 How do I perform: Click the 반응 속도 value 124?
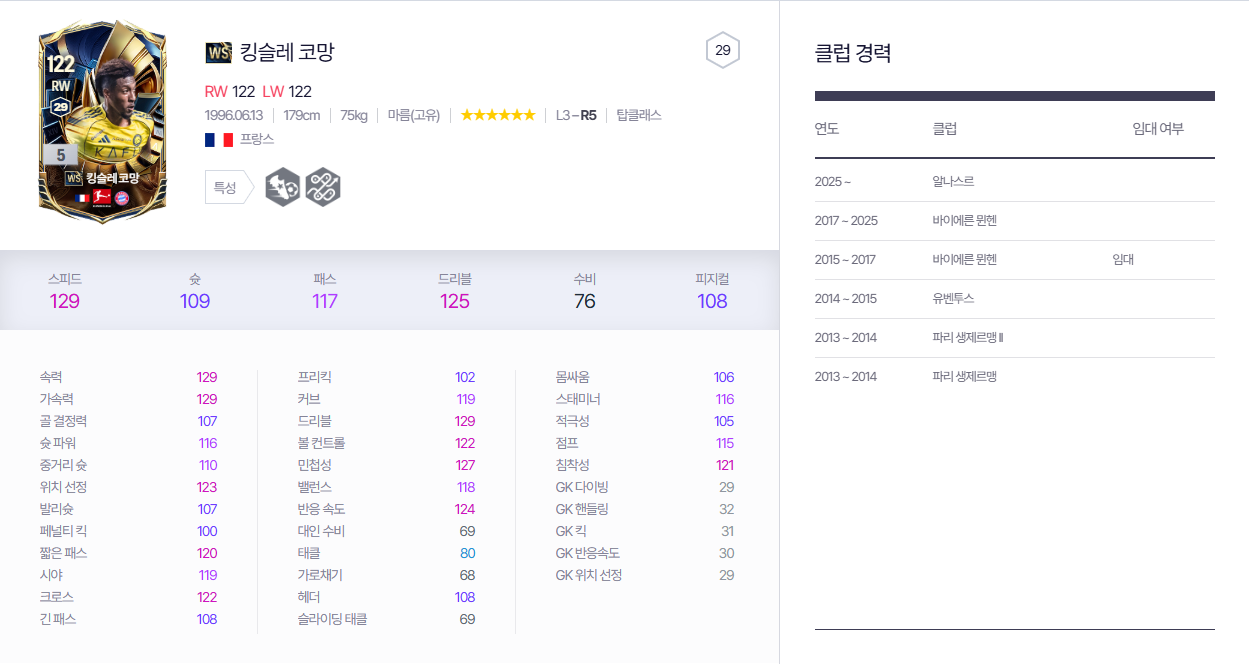coord(465,509)
